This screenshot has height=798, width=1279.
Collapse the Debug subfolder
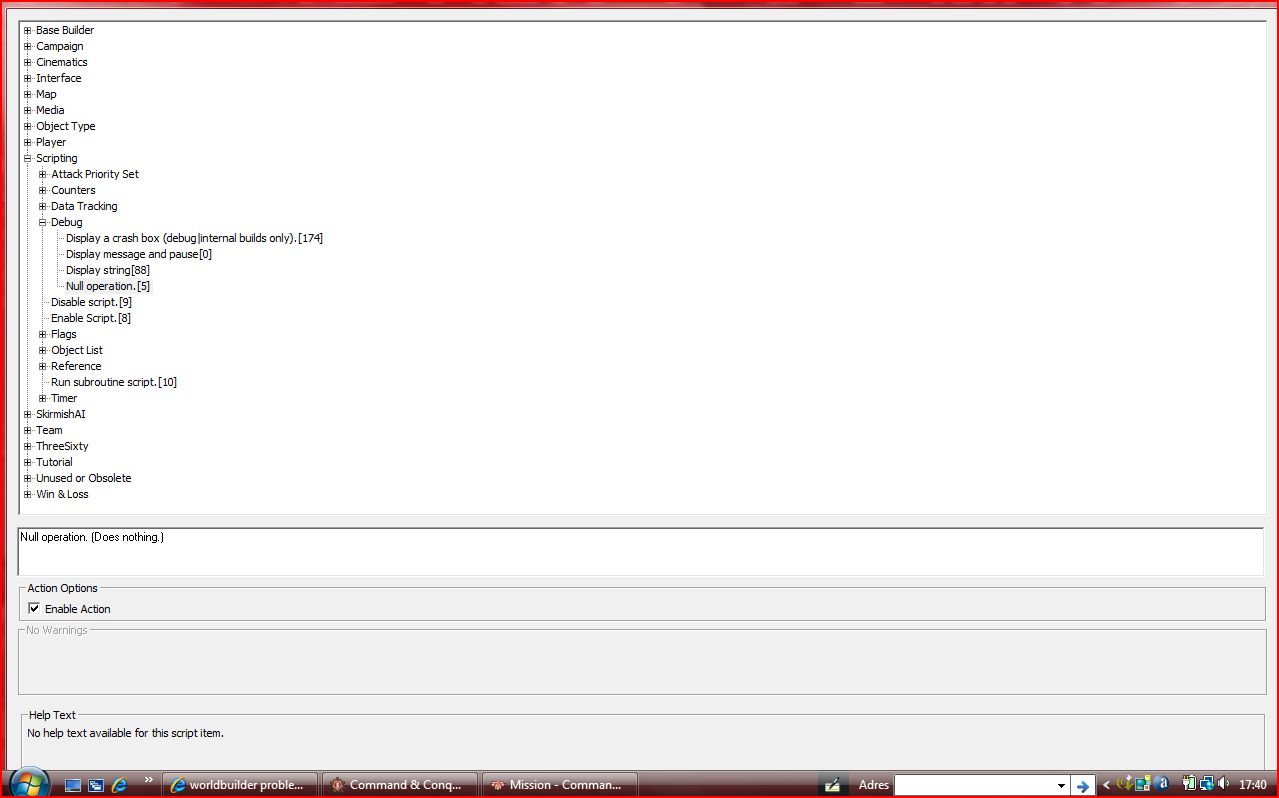43,222
